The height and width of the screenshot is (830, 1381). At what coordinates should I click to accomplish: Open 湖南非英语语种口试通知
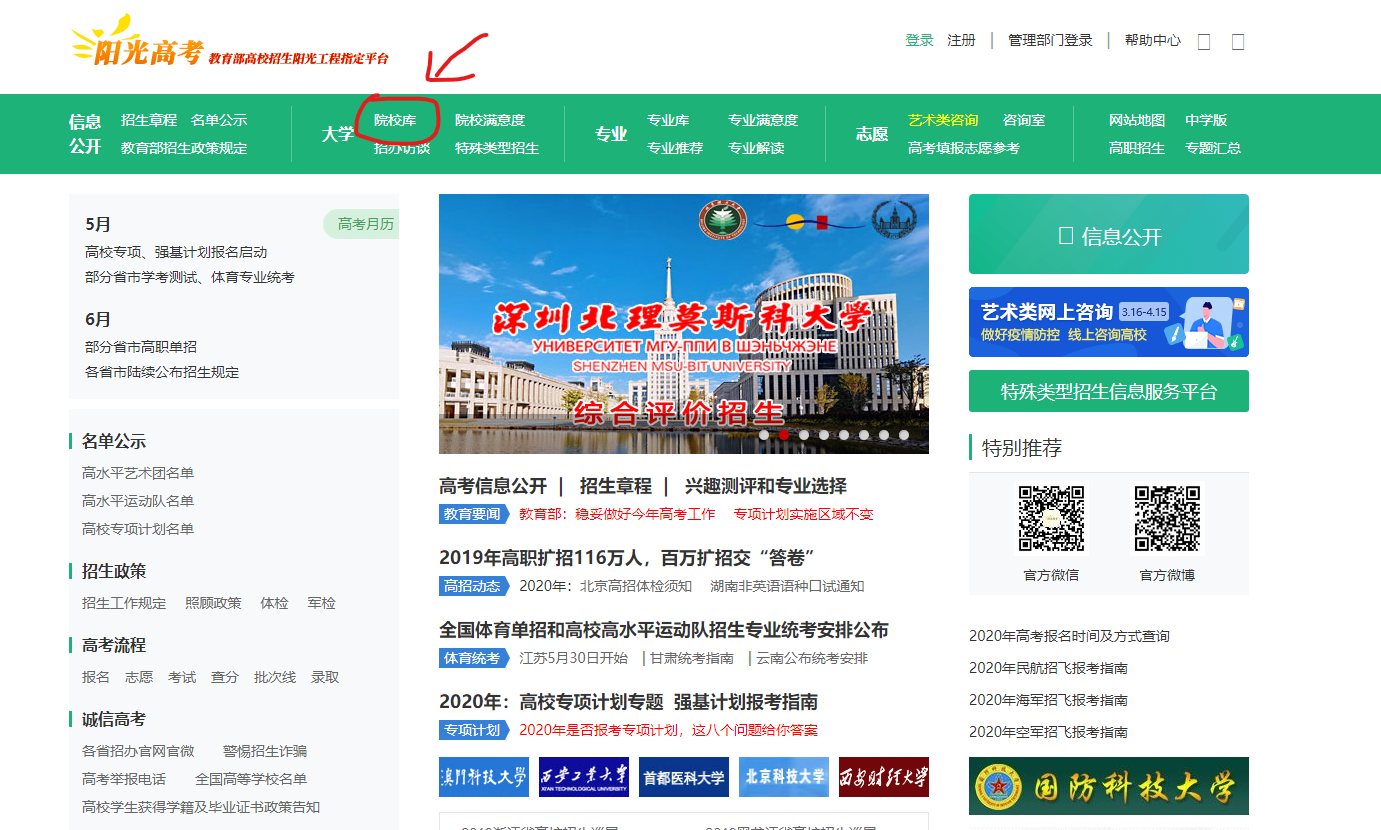(787, 586)
